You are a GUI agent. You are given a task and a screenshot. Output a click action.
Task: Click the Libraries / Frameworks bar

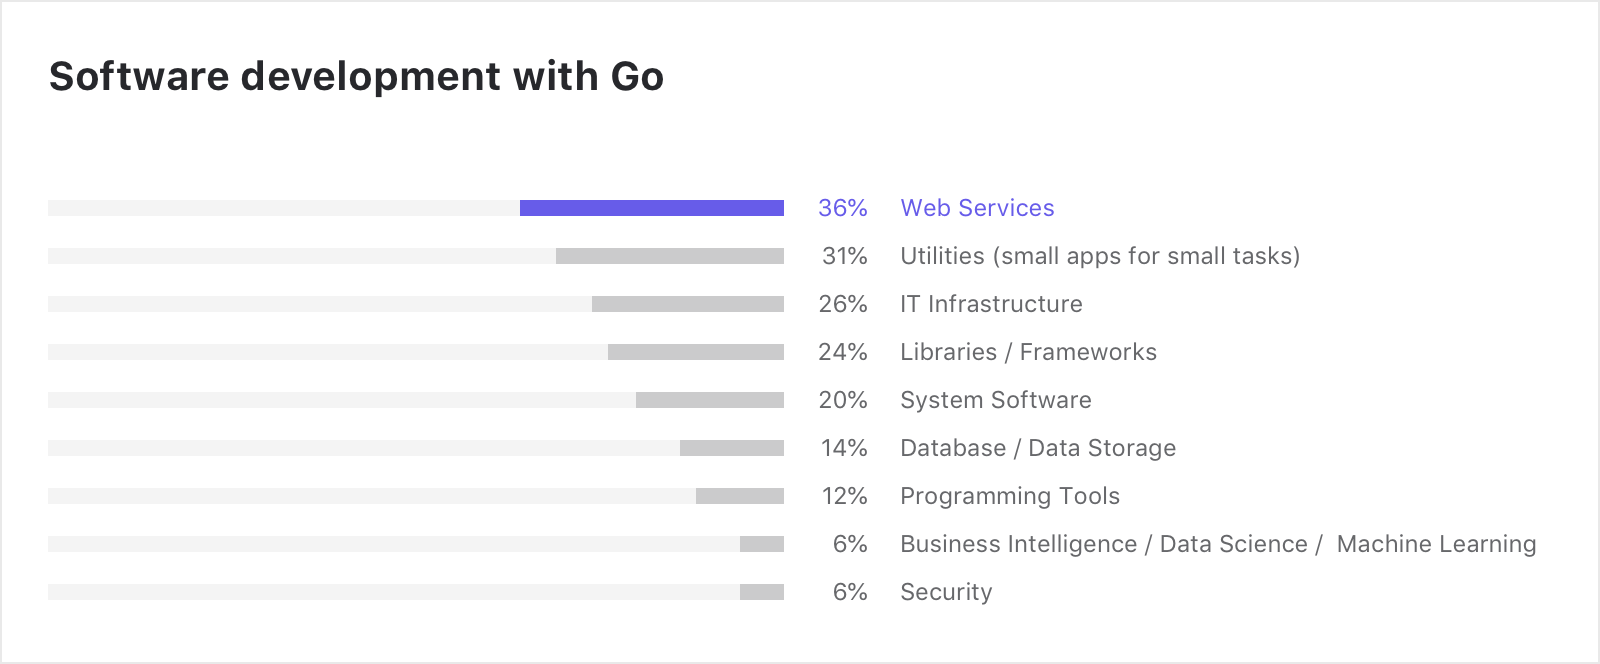click(696, 352)
